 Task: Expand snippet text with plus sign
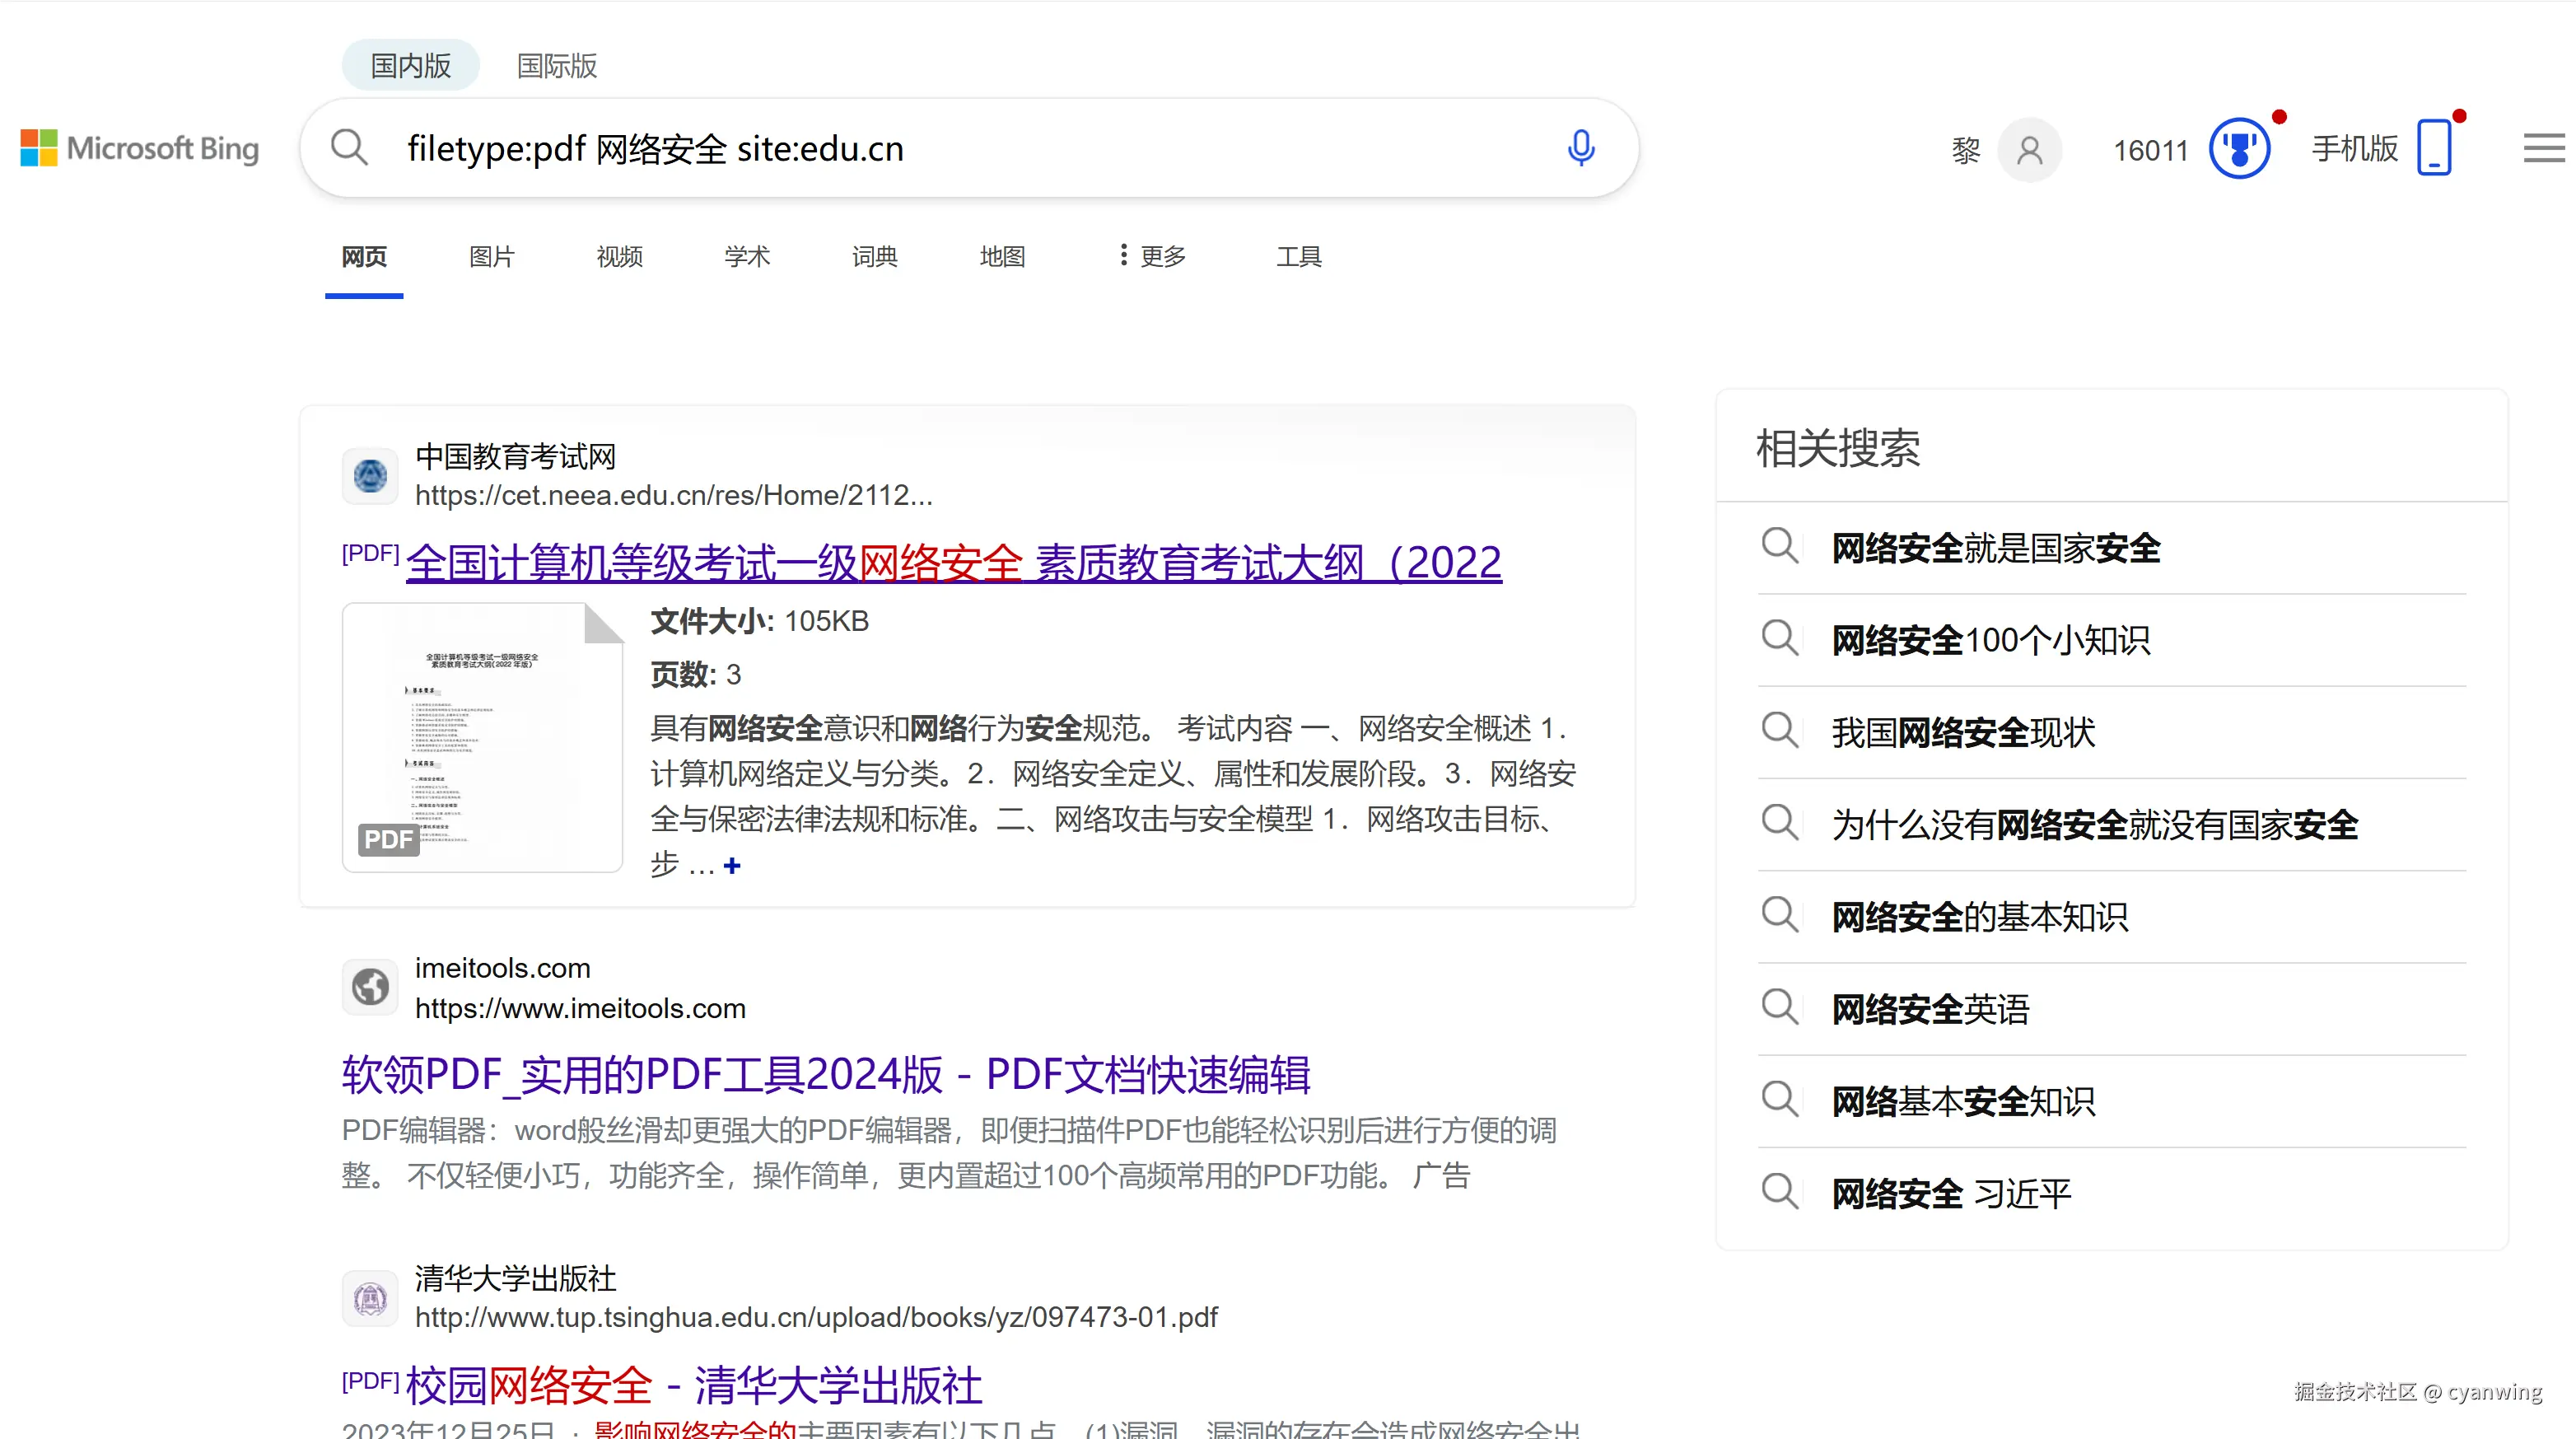[x=732, y=865]
